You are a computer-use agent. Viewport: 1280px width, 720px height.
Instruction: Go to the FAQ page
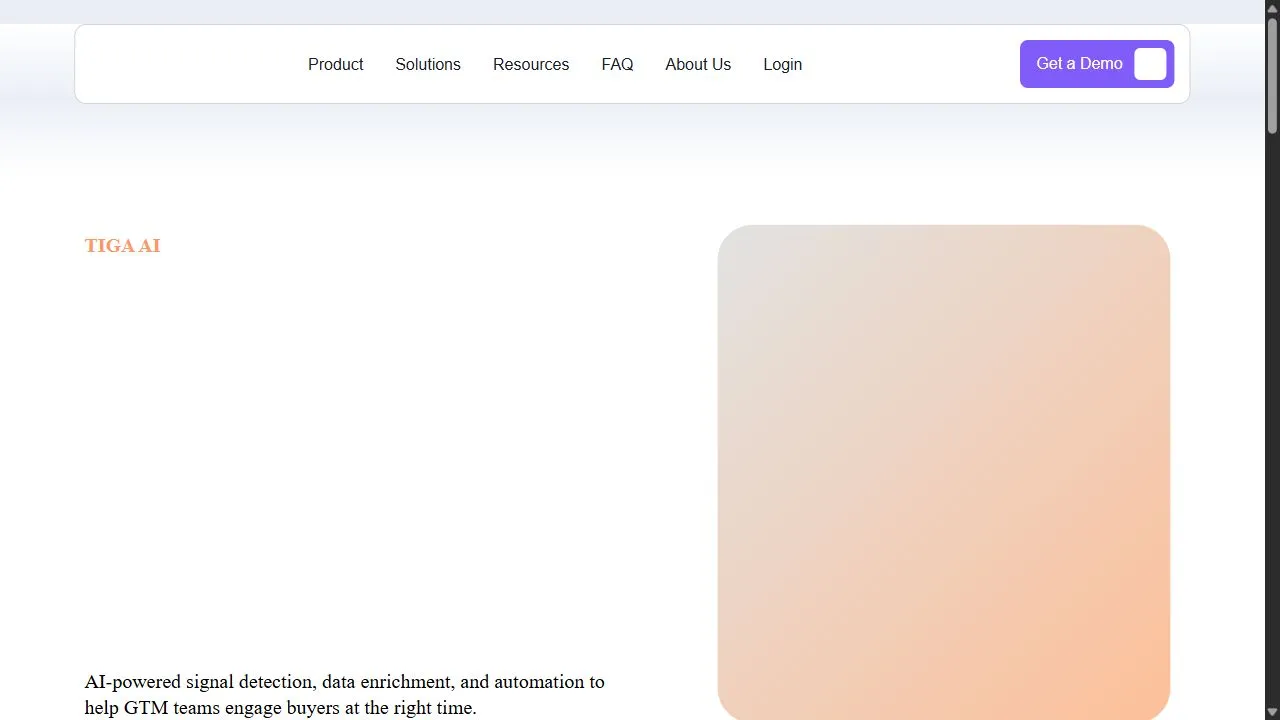click(617, 64)
